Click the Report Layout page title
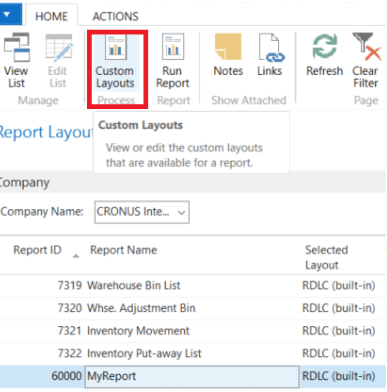The image size is (387, 392). (46, 133)
